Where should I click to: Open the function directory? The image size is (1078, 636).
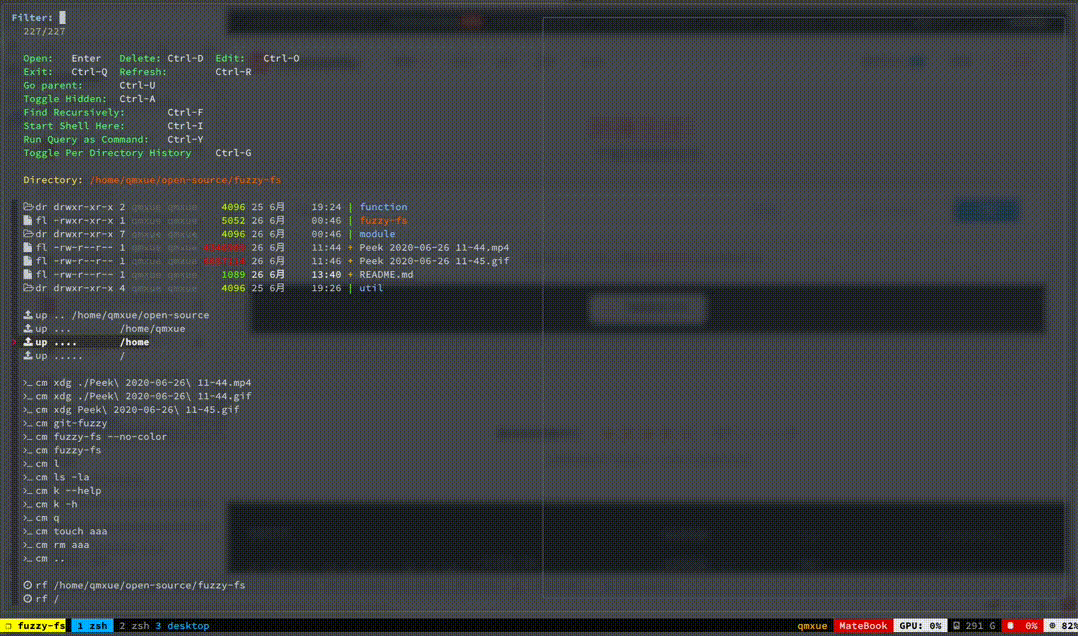(x=383, y=207)
